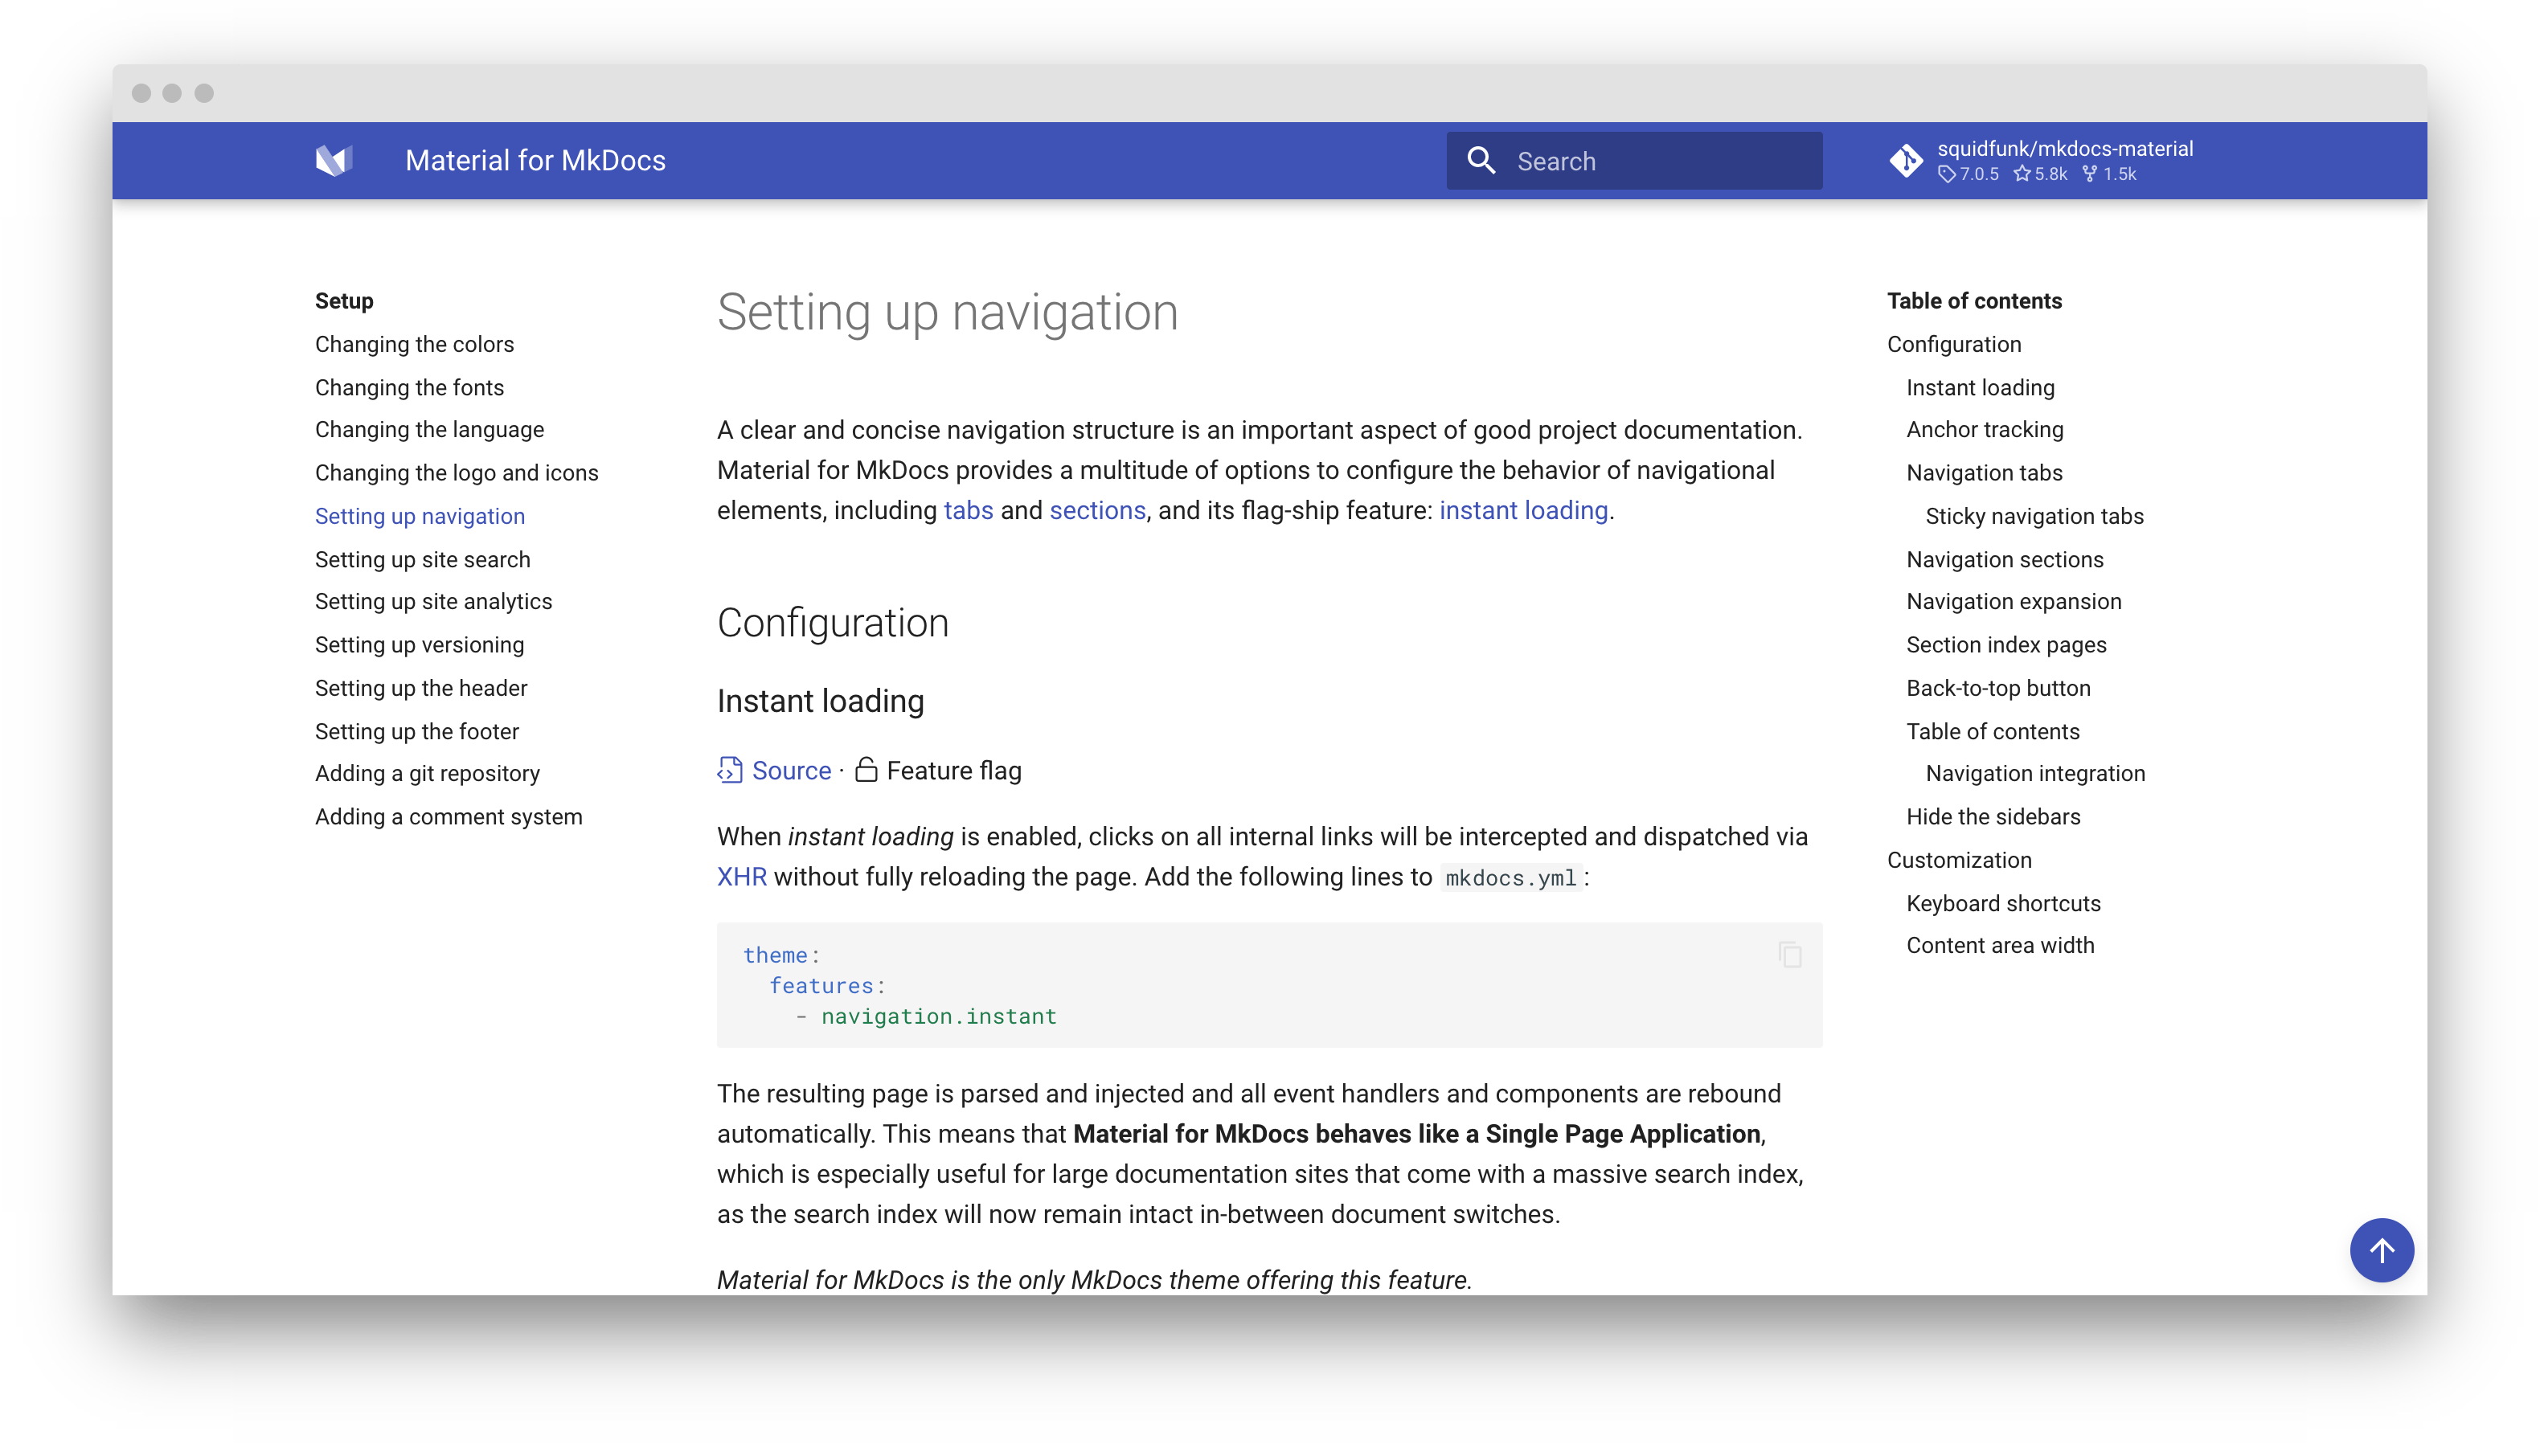The image size is (2540, 1456).
Task: Click the search magnifier icon
Action: [1481, 161]
